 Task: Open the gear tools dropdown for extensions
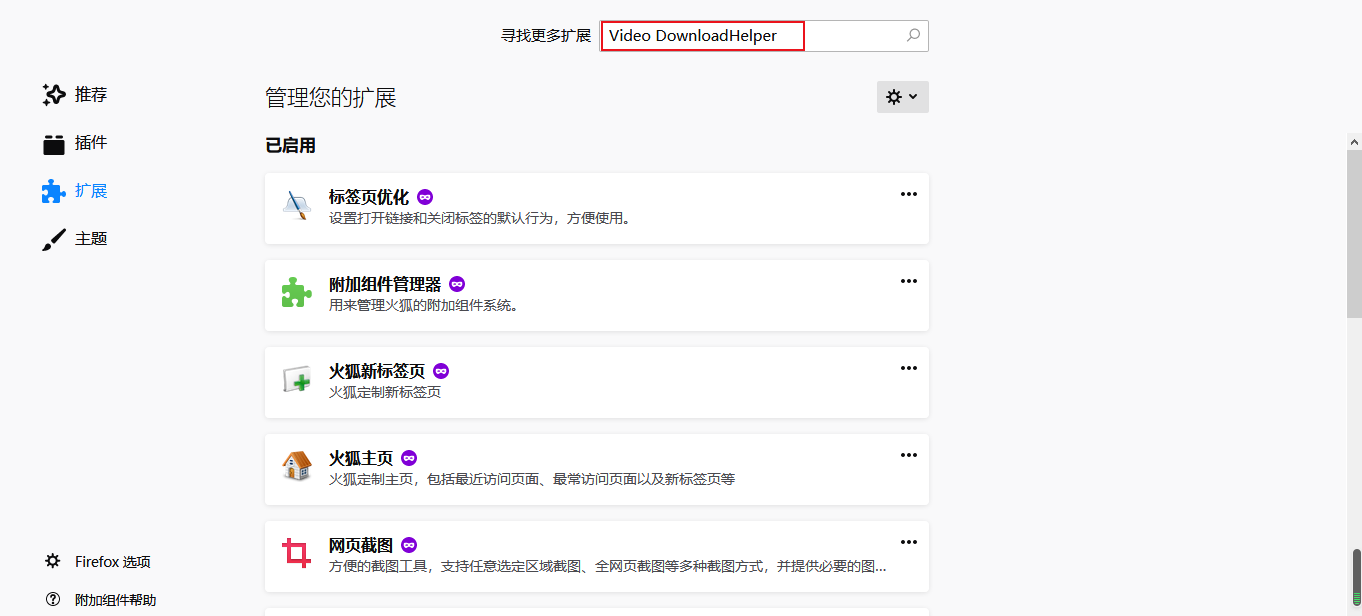[903, 97]
